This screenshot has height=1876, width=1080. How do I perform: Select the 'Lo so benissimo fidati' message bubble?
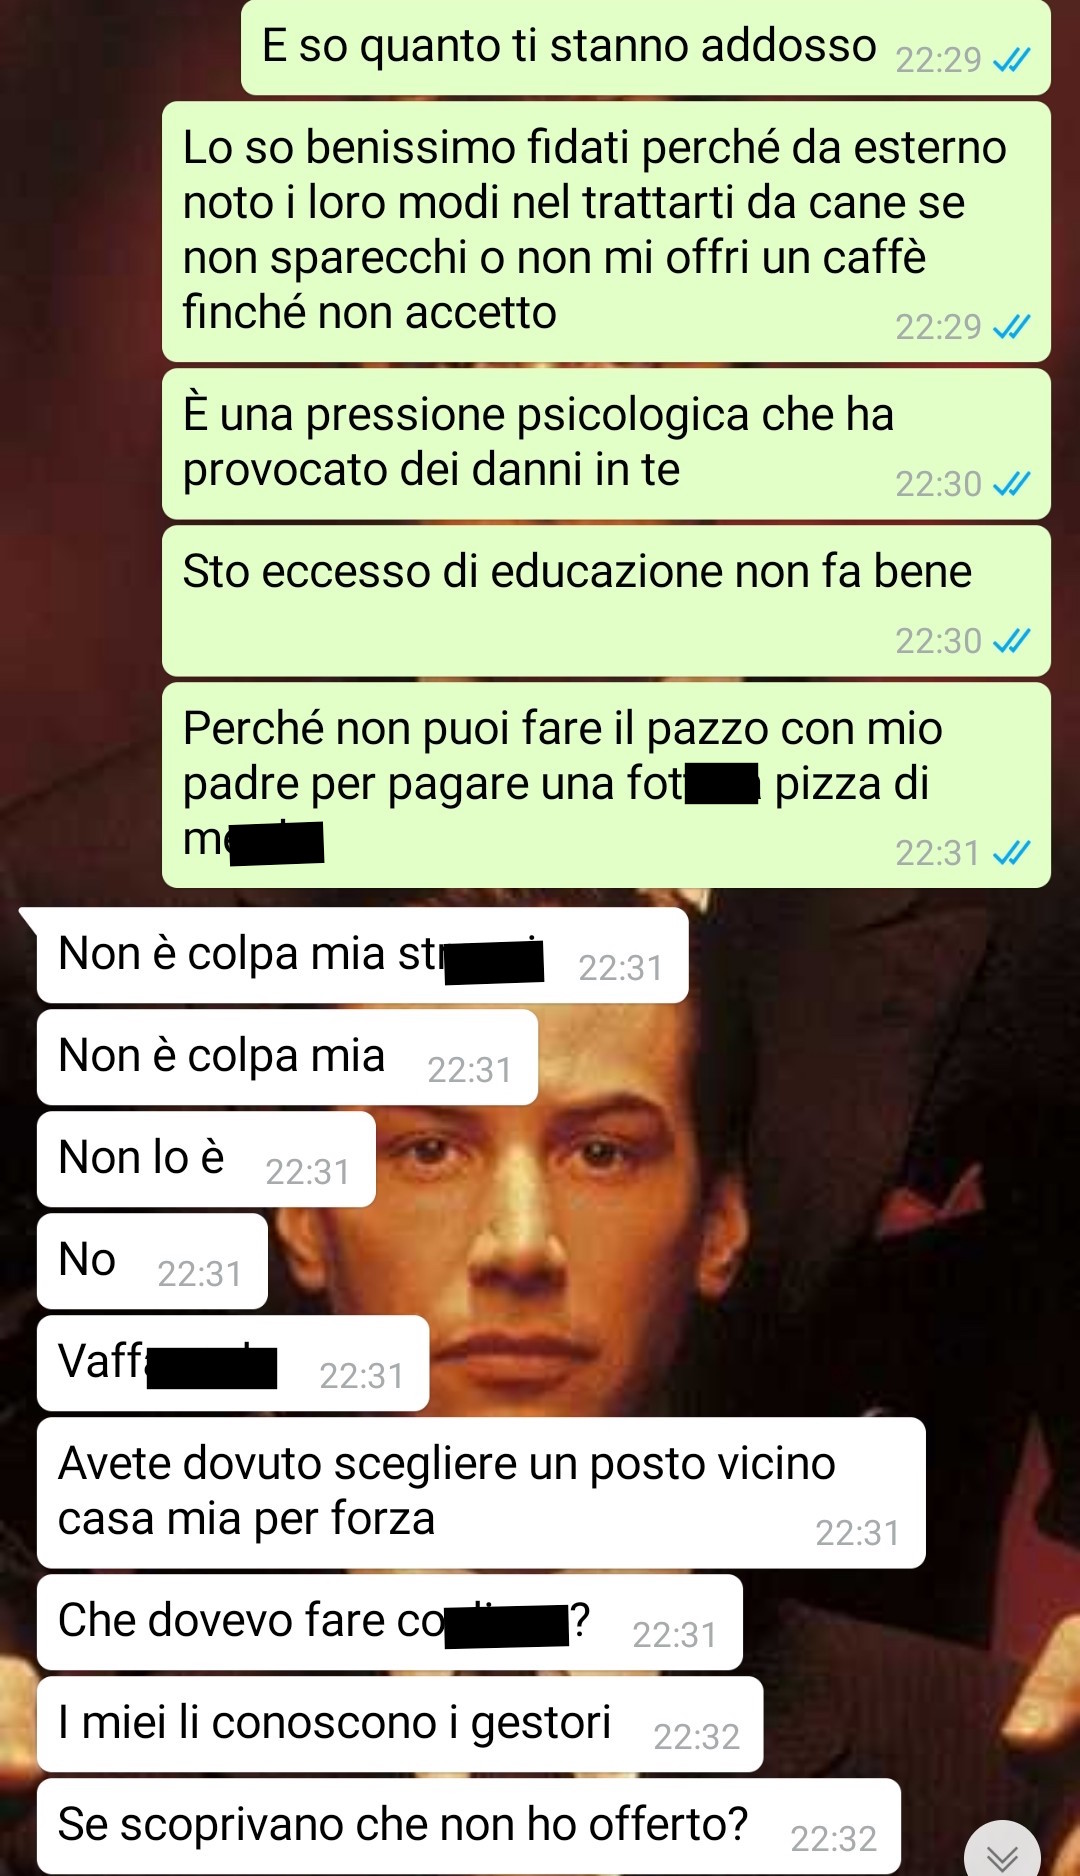[606, 232]
